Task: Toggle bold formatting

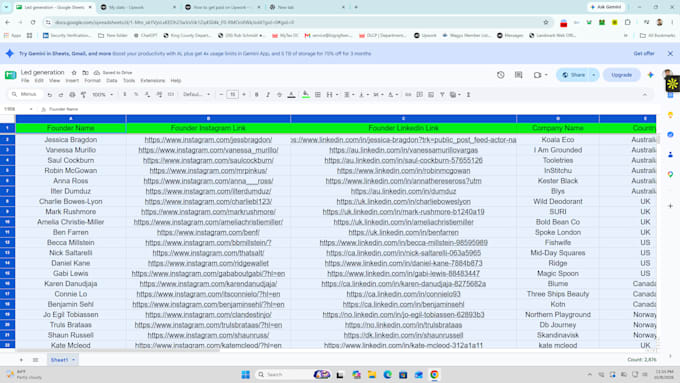Action: click(x=256, y=95)
